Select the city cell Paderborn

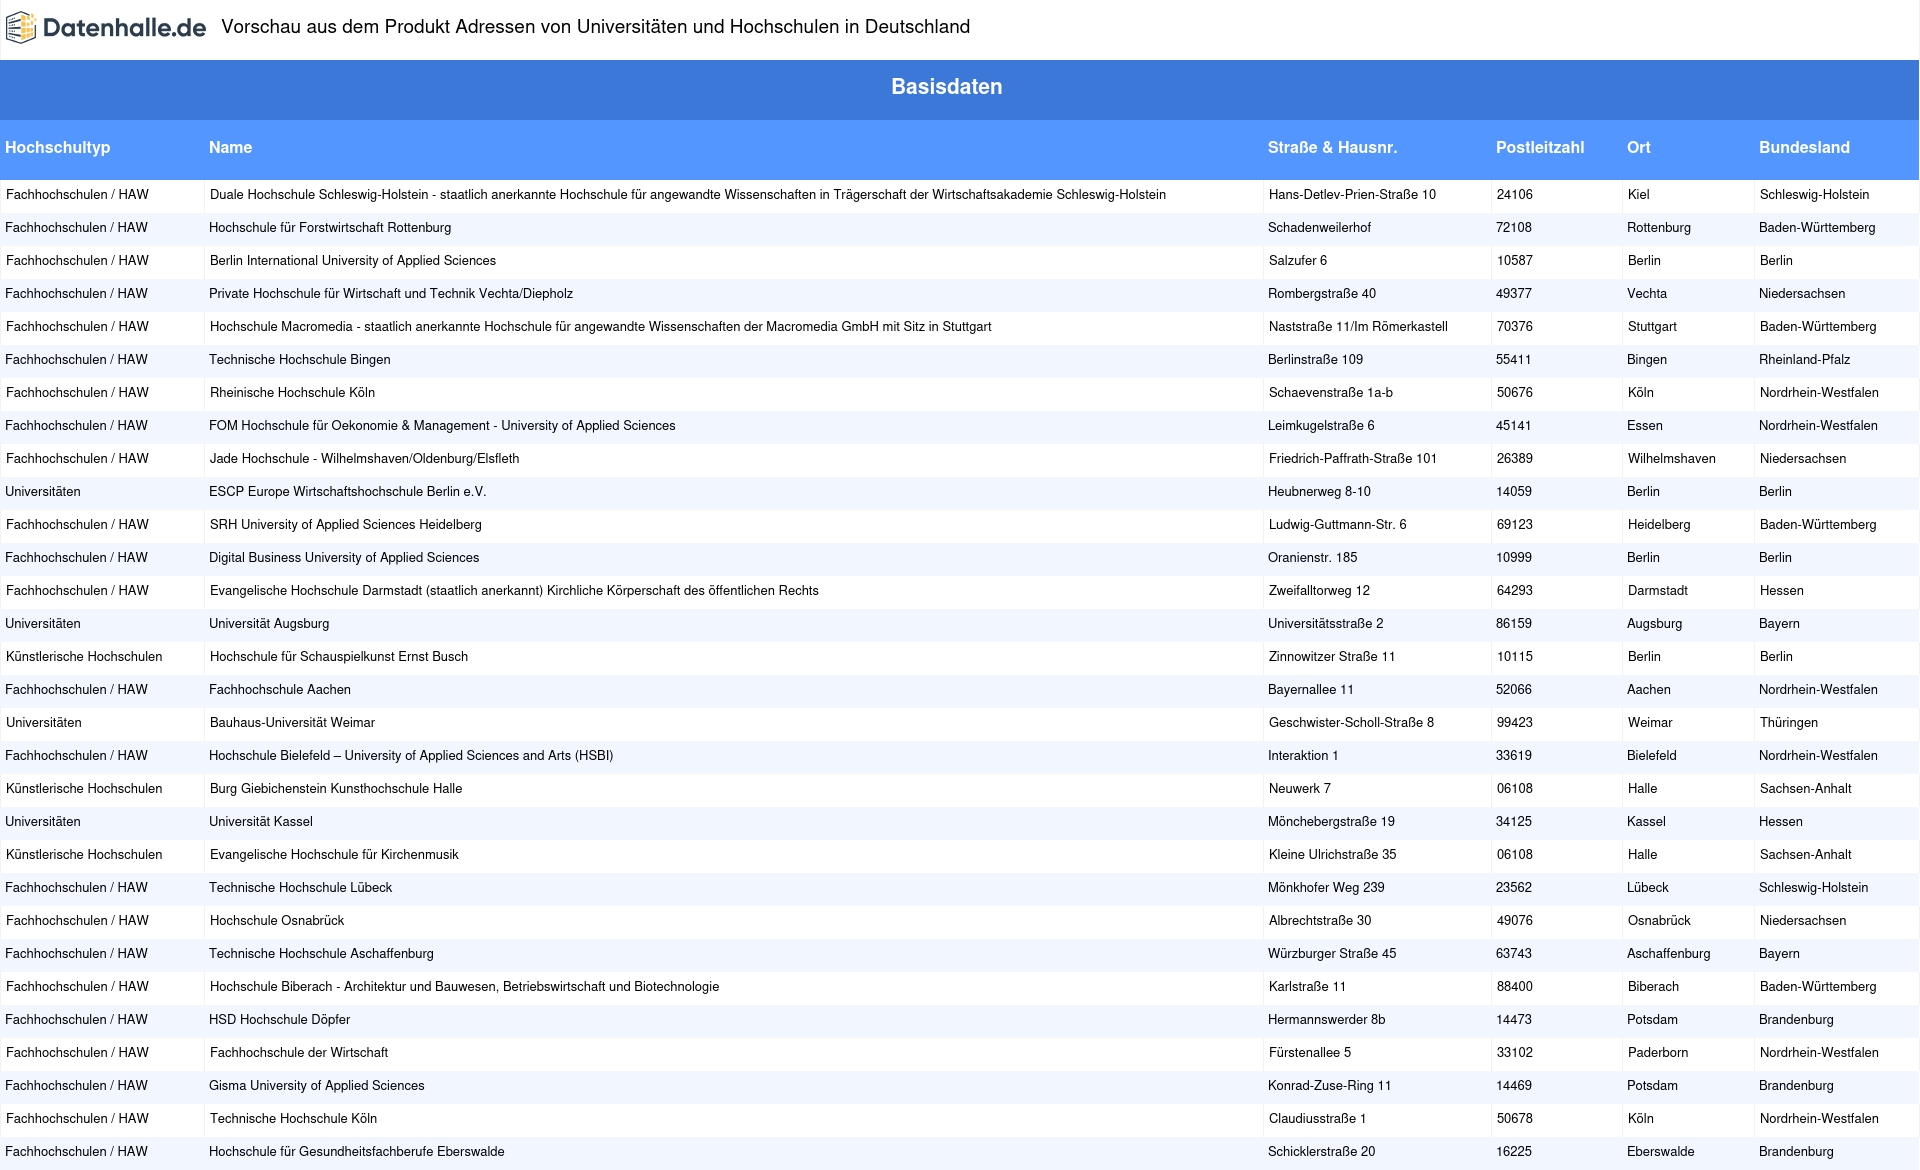click(1657, 1053)
